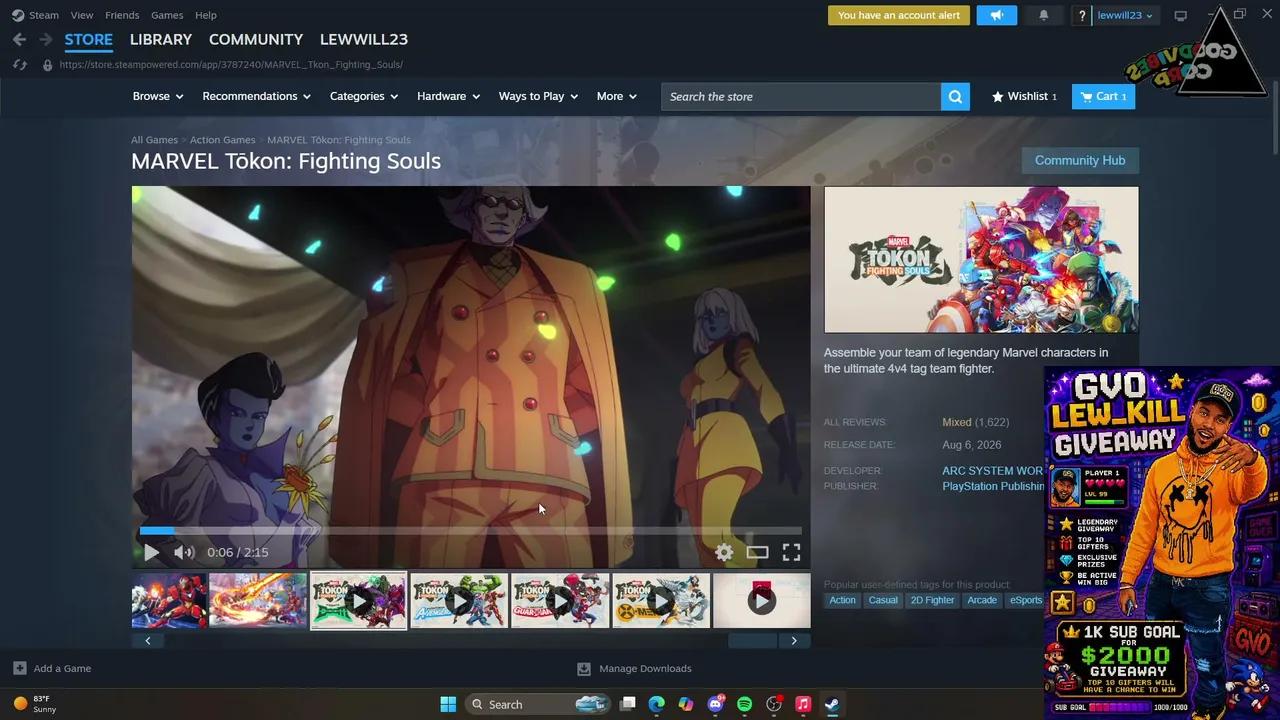Click the question mark help icon

[1082, 15]
